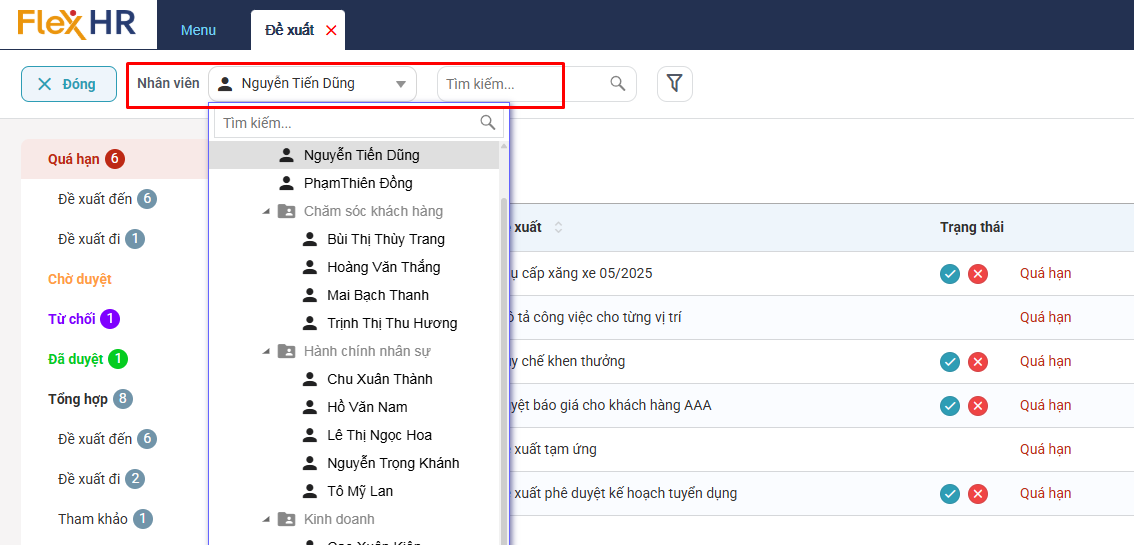The width and height of the screenshot is (1134, 545).
Task: Click the search field inside employee dropdown list
Action: 359,123
